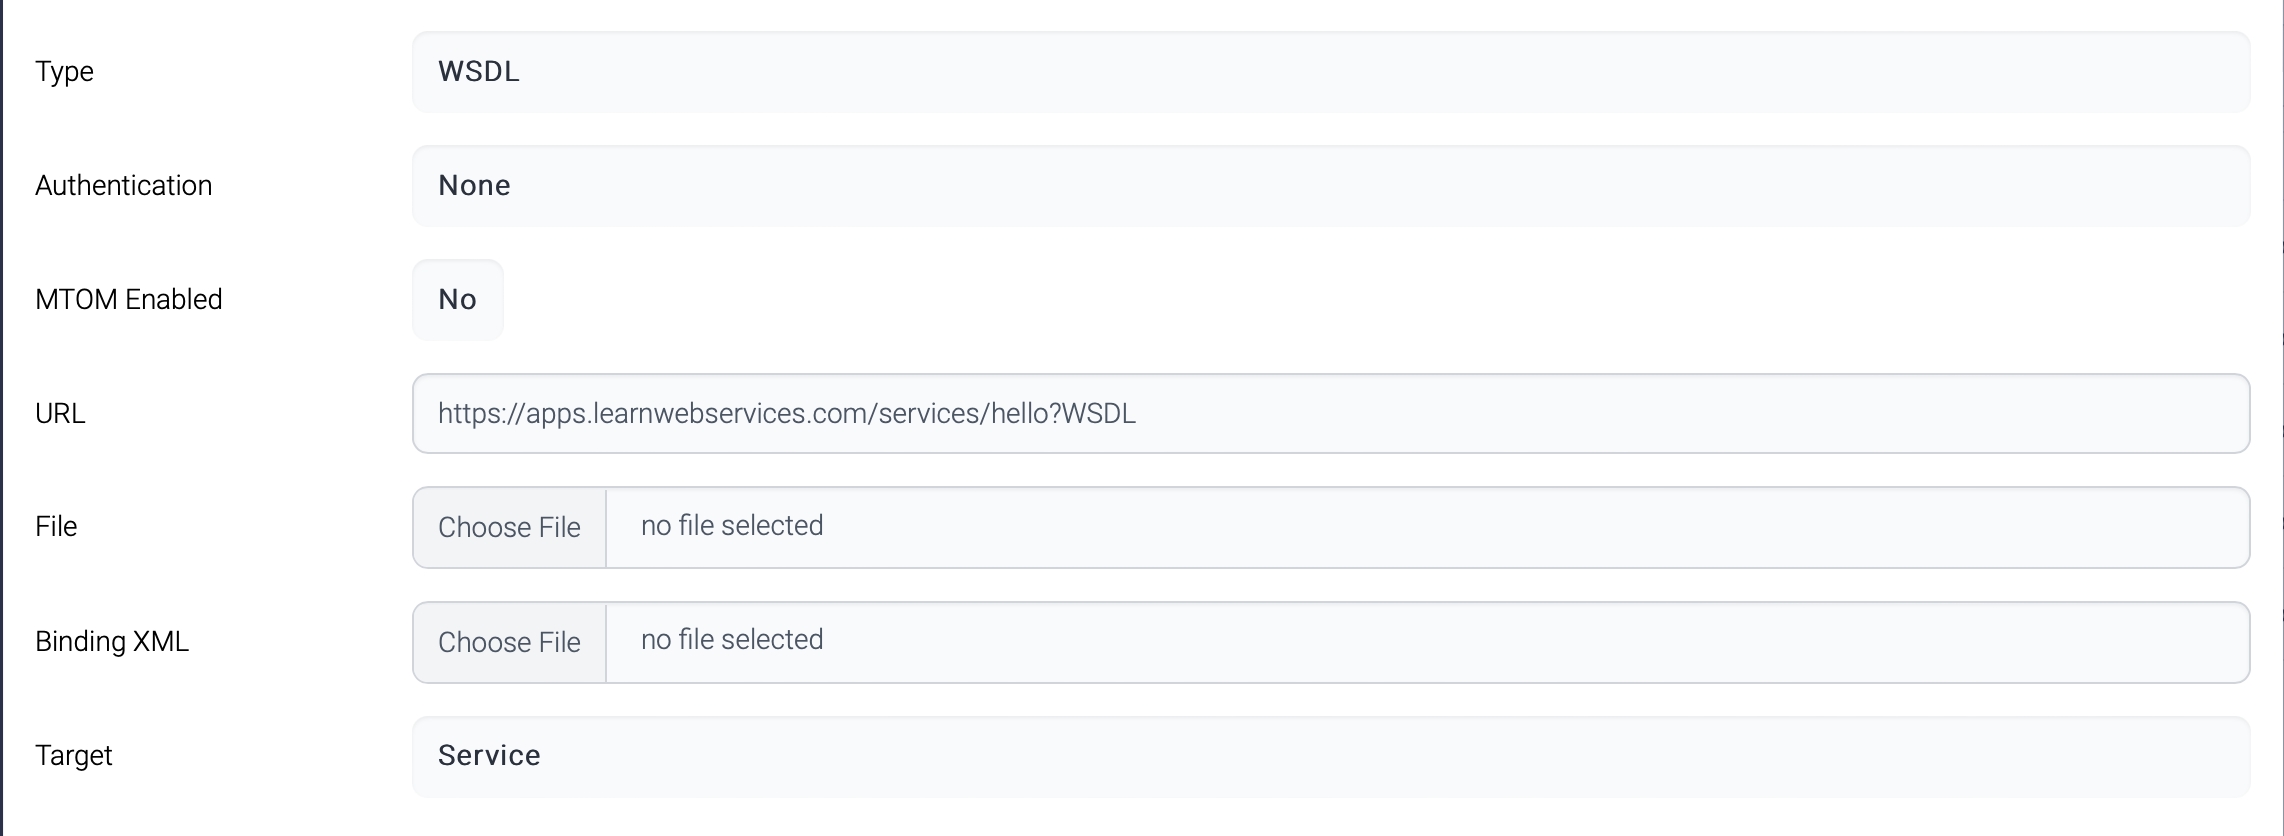Screen dimensions: 2284x836
Task: Click the Binding XML 'no file selected' text
Action: coord(732,640)
